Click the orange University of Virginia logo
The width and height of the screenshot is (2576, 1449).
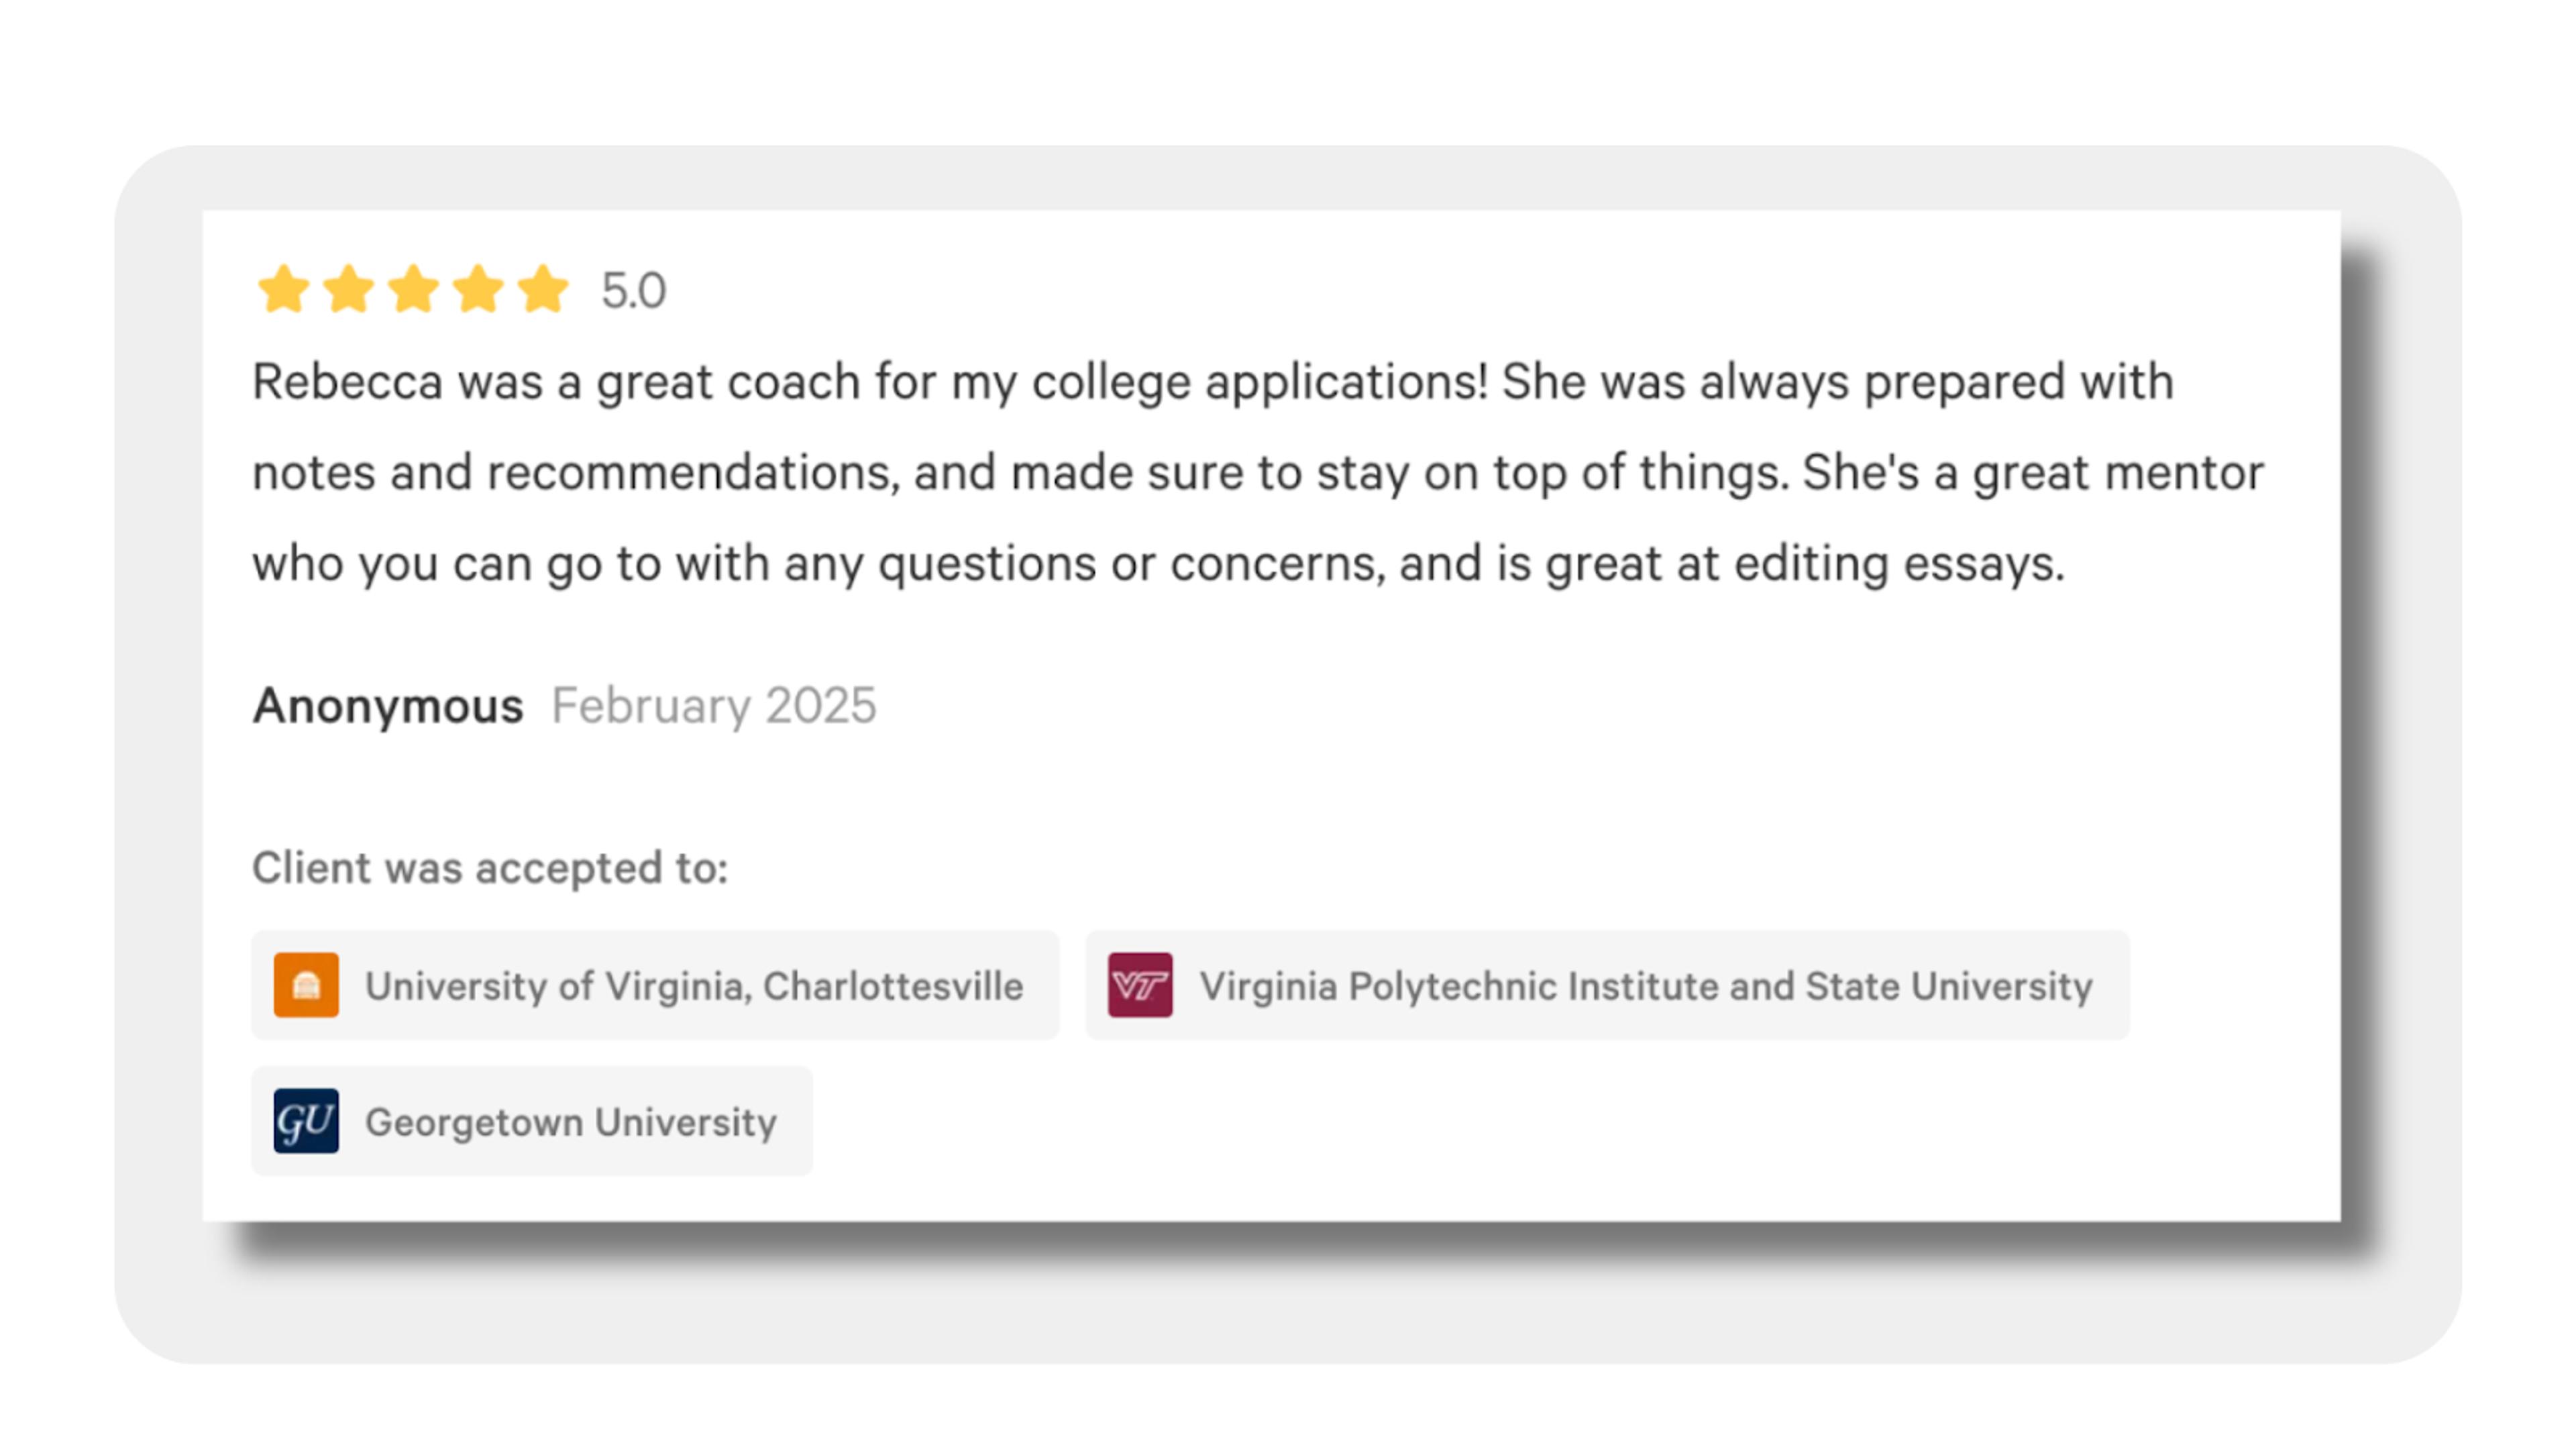(306, 985)
